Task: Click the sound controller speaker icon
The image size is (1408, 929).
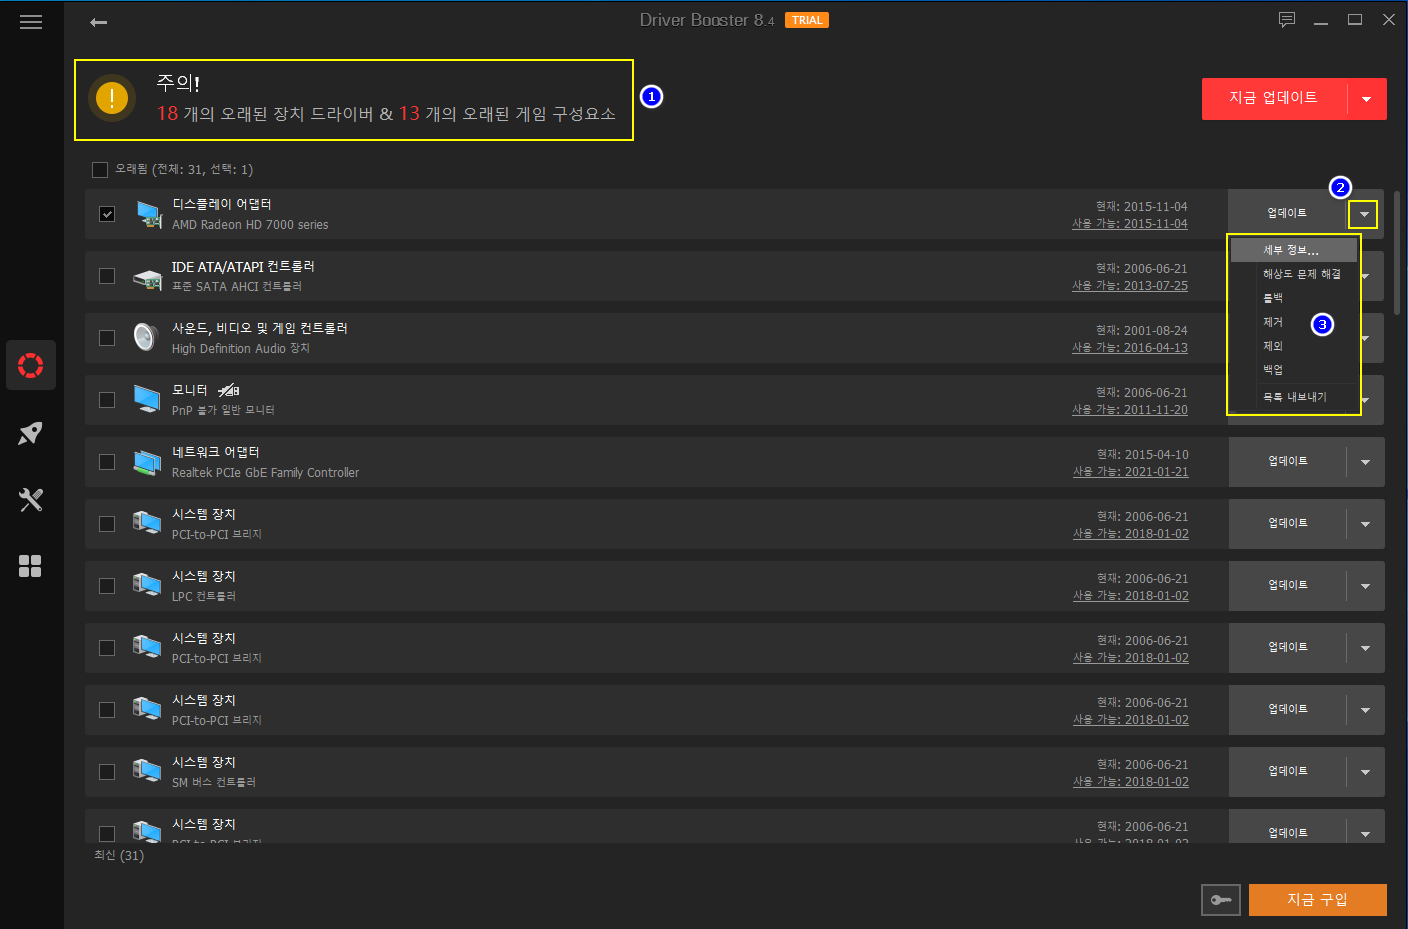Action: (x=146, y=337)
